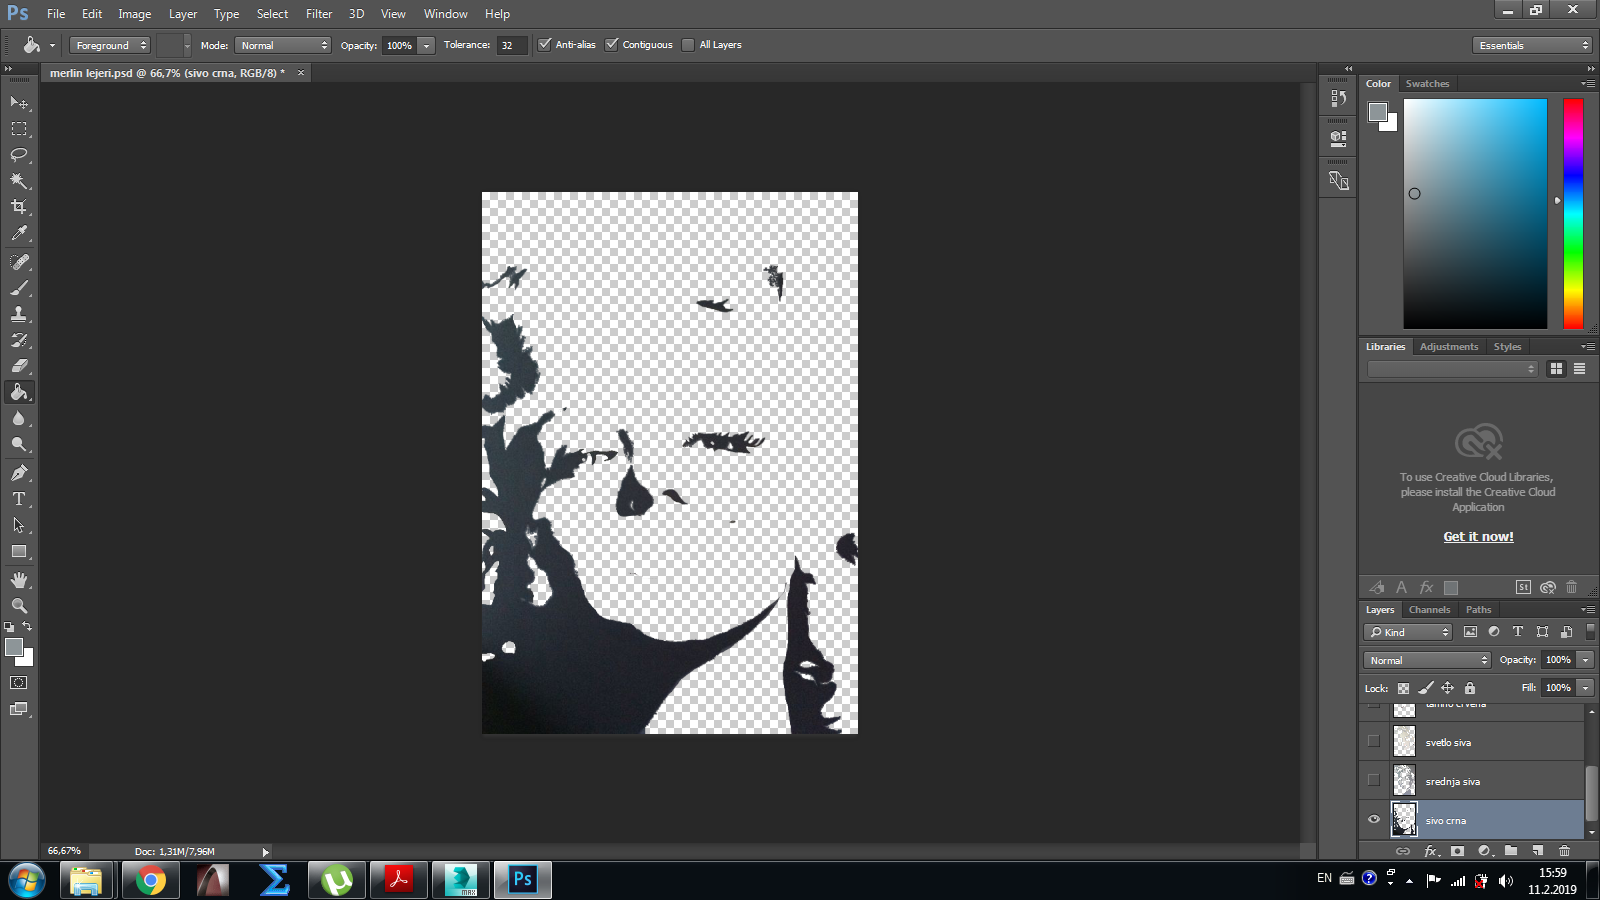The width and height of the screenshot is (1600, 900).
Task: Enable the All Layers checkbox
Action: pos(688,44)
